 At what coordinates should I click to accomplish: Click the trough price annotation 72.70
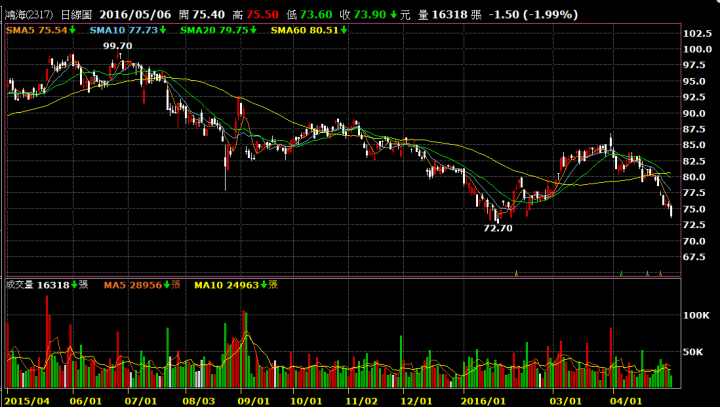498,228
